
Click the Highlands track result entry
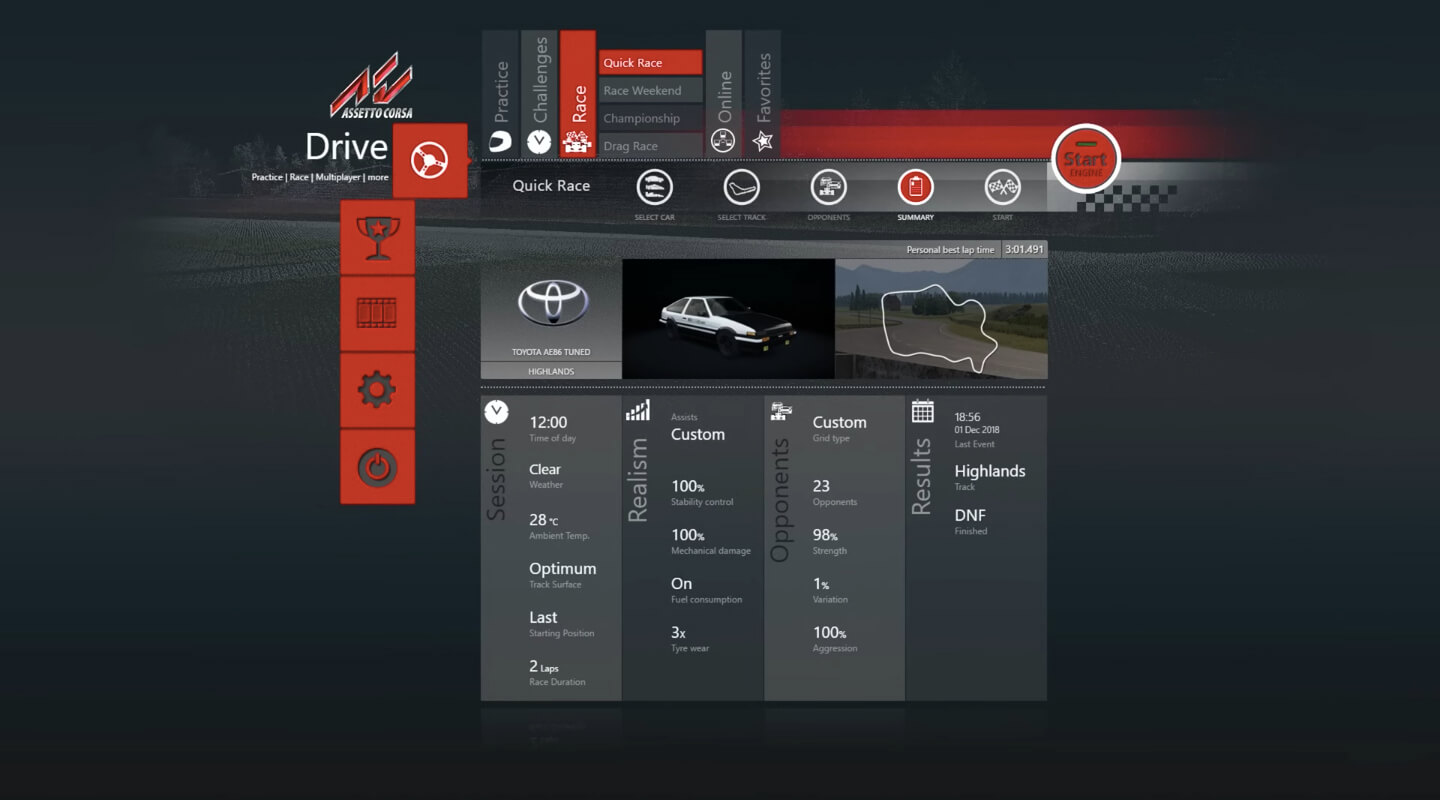pos(990,471)
